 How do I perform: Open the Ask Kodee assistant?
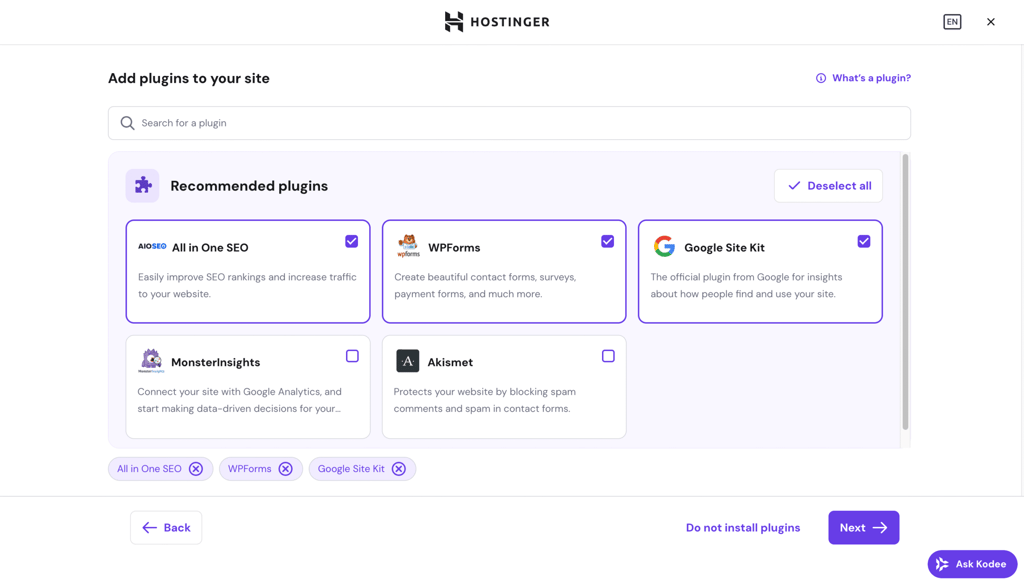click(971, 563)
